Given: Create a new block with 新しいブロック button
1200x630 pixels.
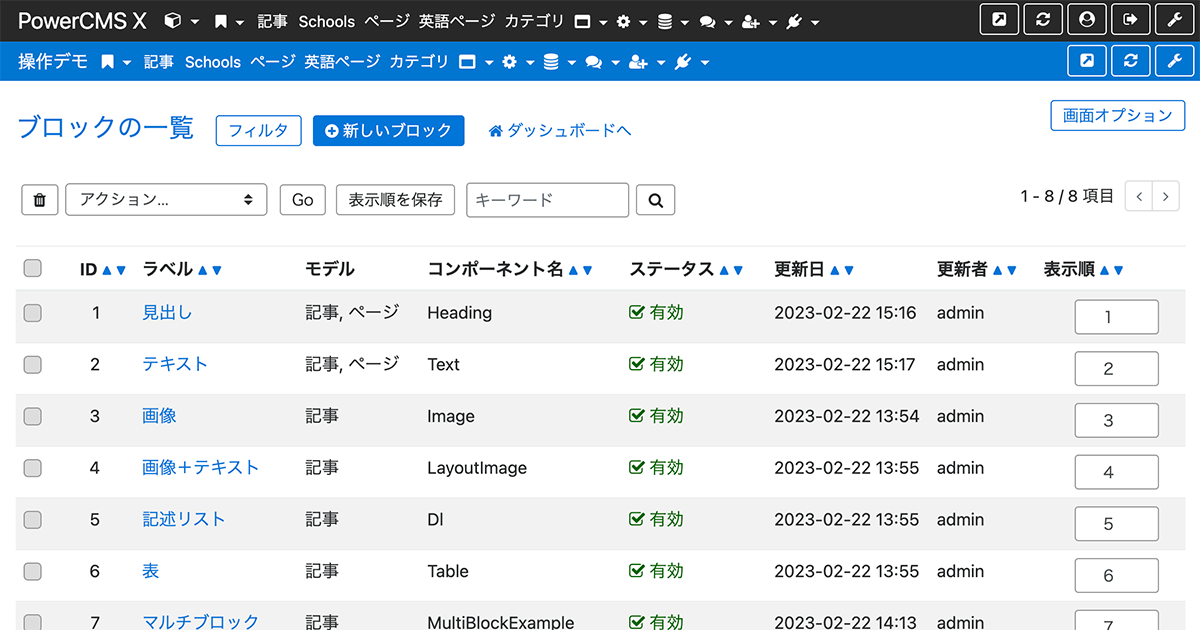Looking at the screenshot, I should click(x=388, y=131).
